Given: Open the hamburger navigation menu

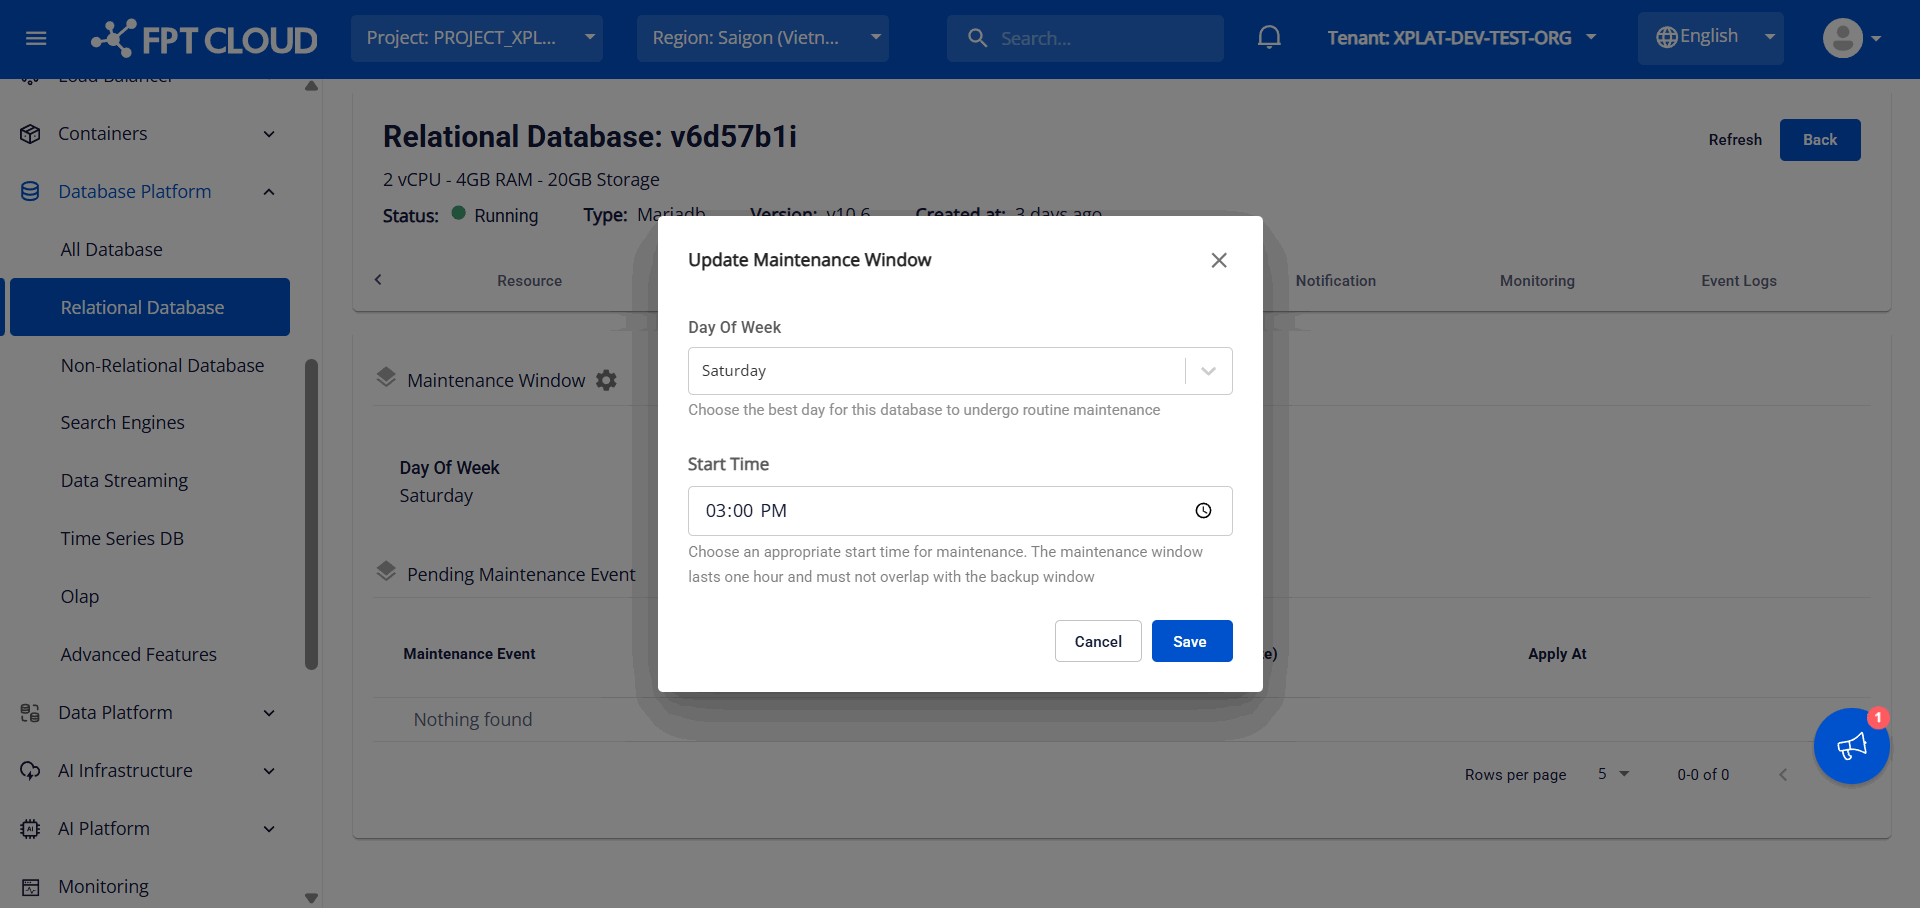Looking at the screenshot, I should tap(36, 39).
